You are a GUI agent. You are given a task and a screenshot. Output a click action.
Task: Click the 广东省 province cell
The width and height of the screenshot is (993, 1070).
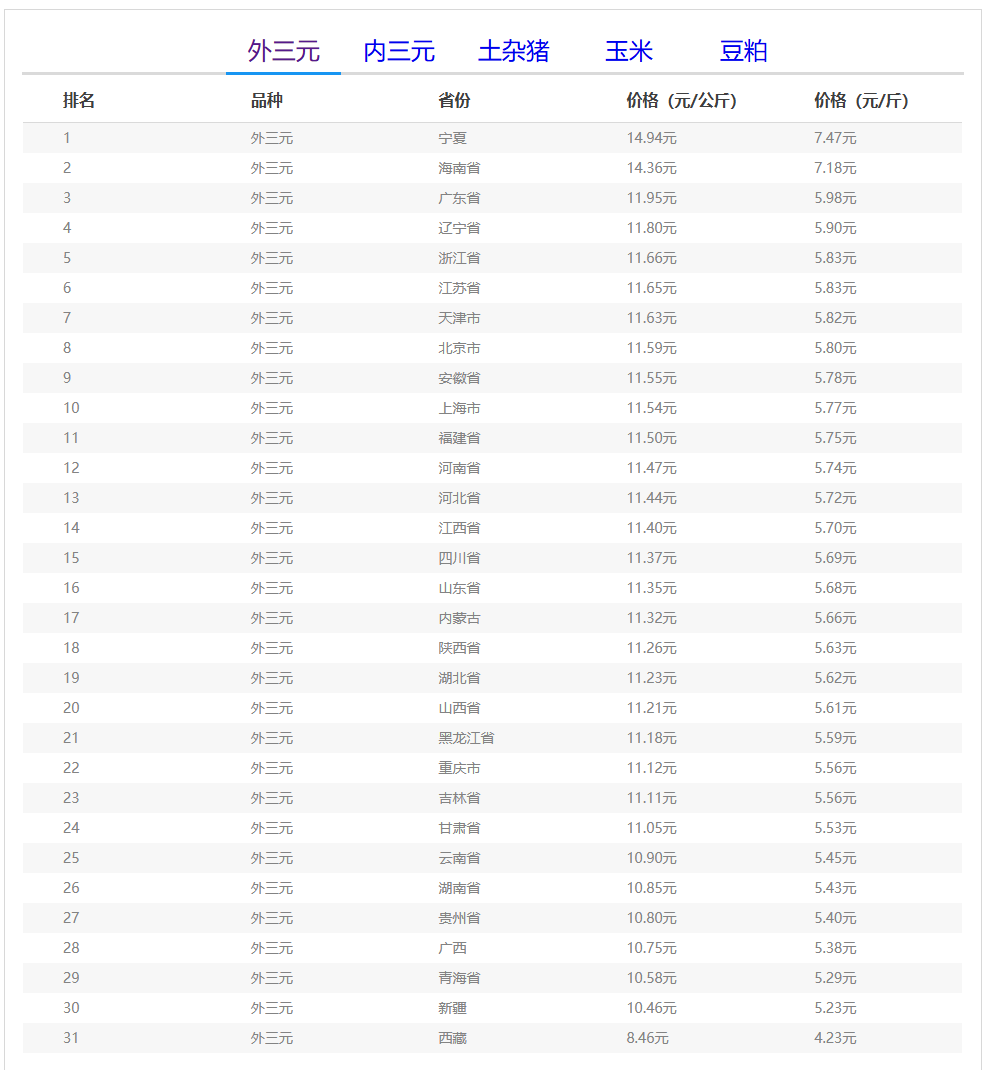click(x=459, y=198)
